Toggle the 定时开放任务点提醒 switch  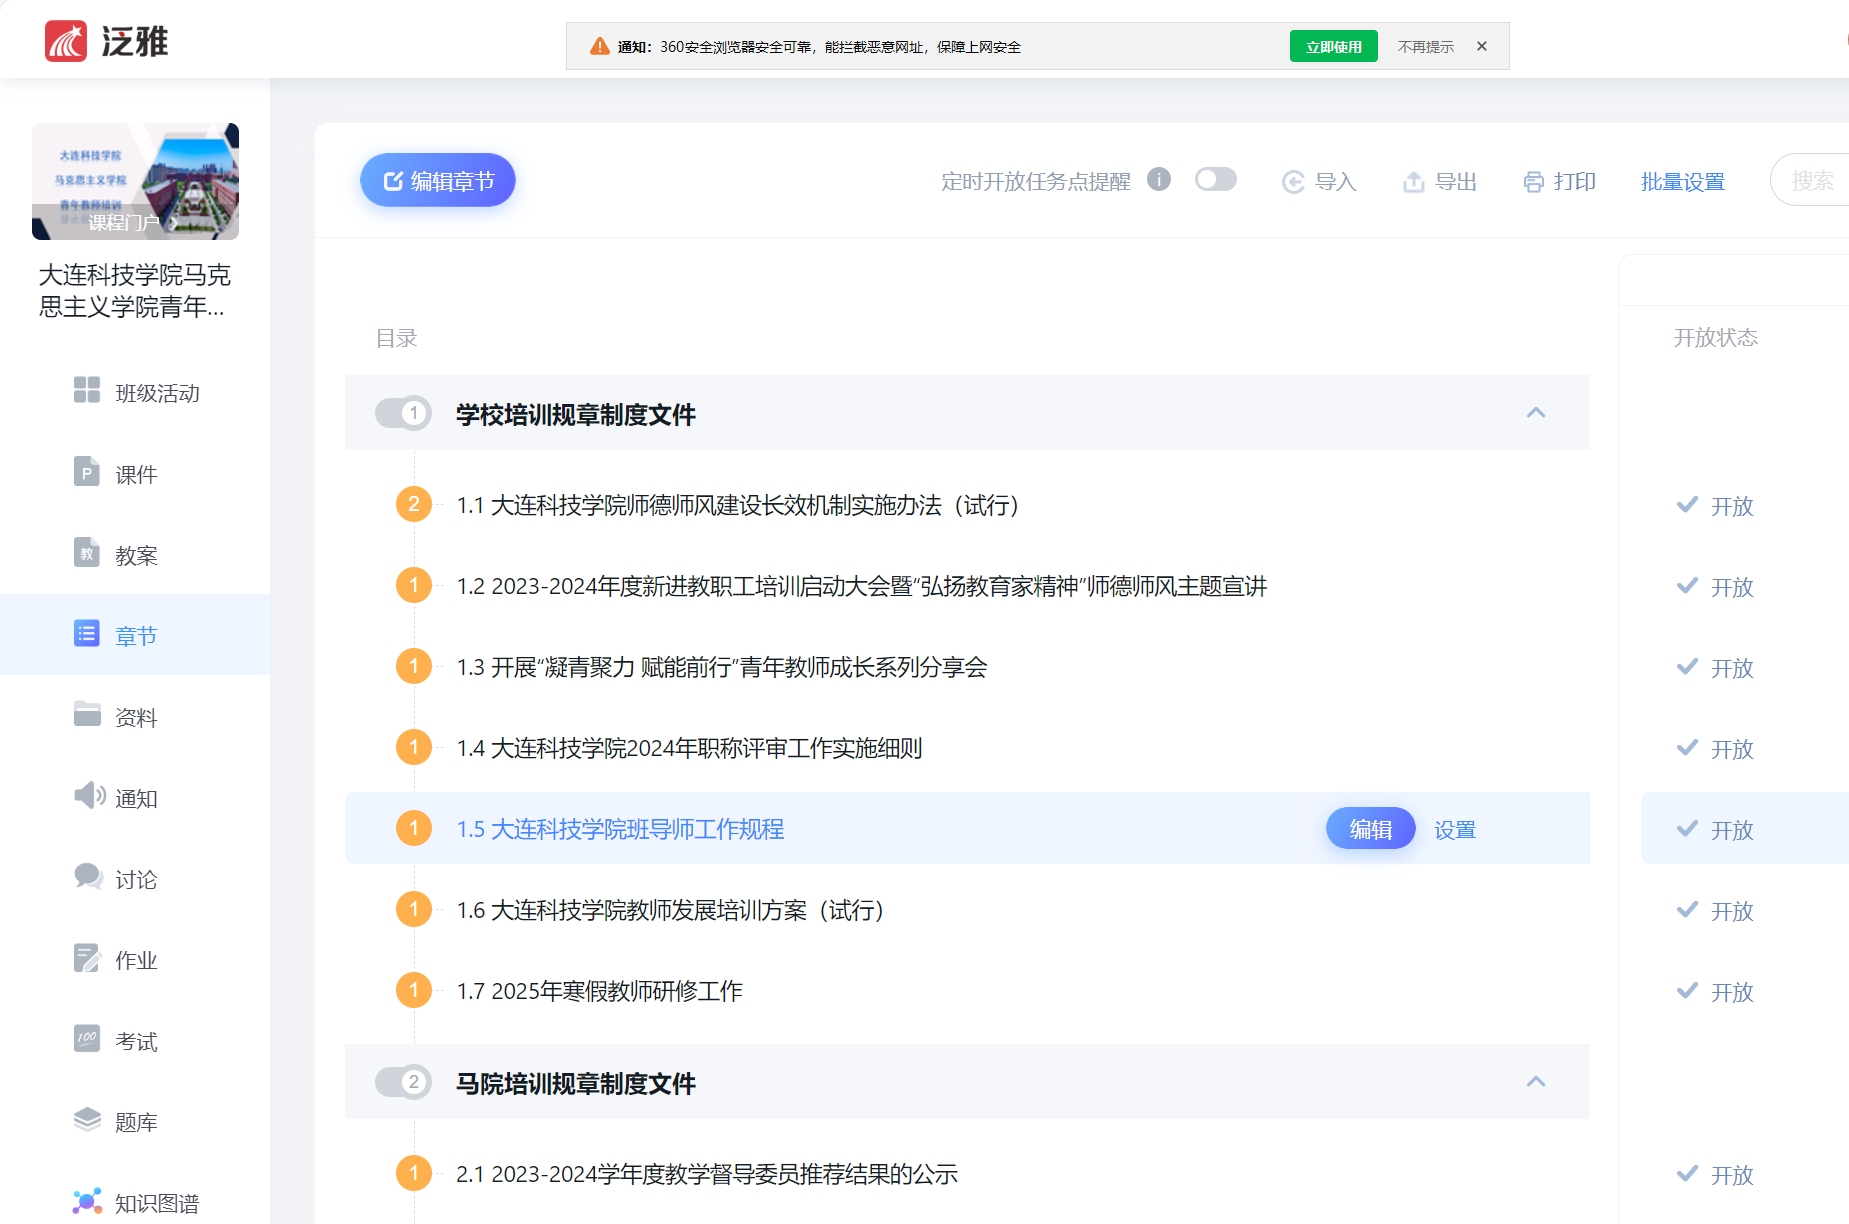pyautogui.click(x=1215, y=179)
